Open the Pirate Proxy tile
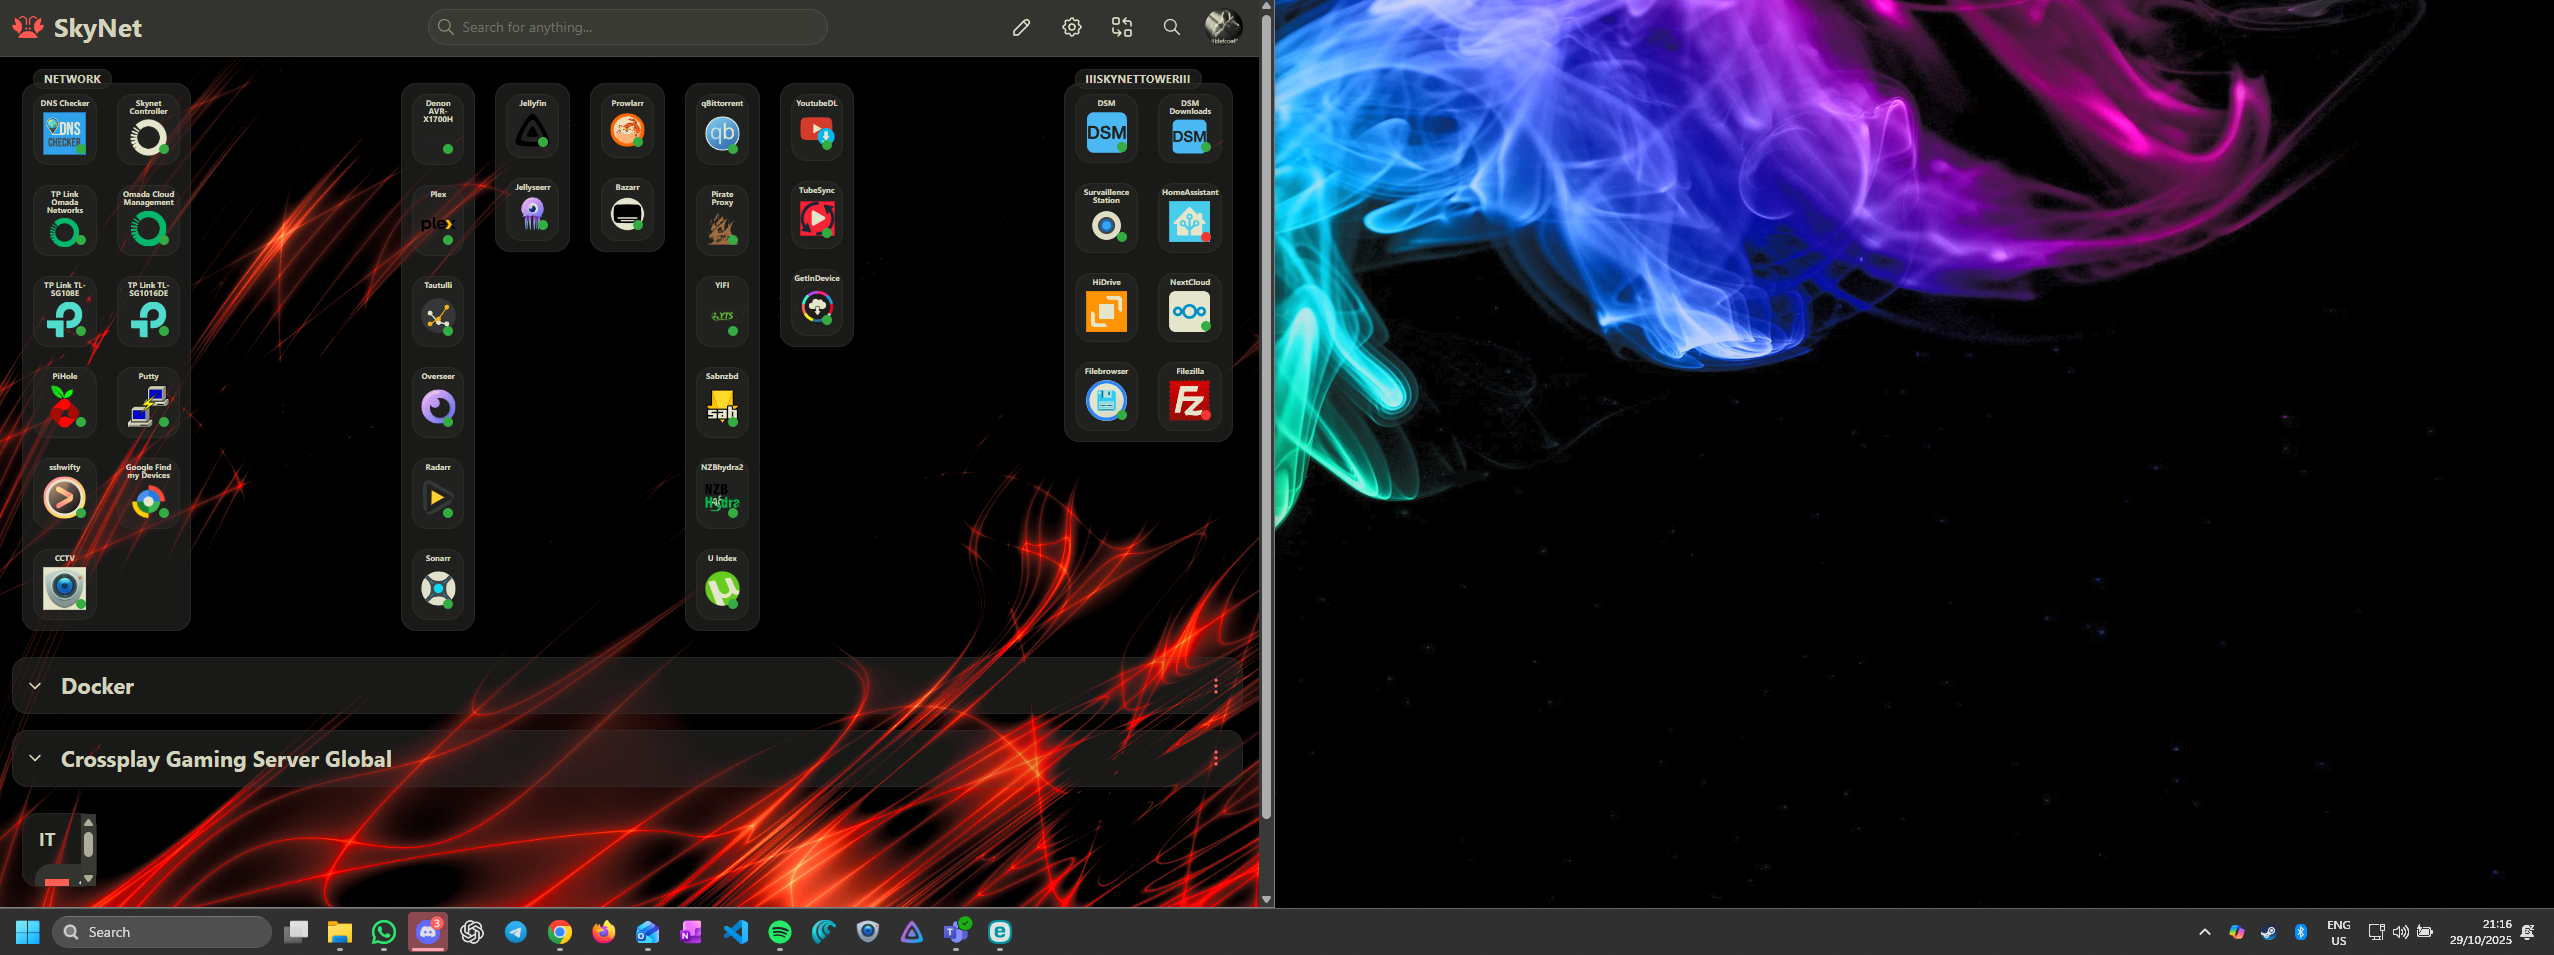 tap(722, 220)
